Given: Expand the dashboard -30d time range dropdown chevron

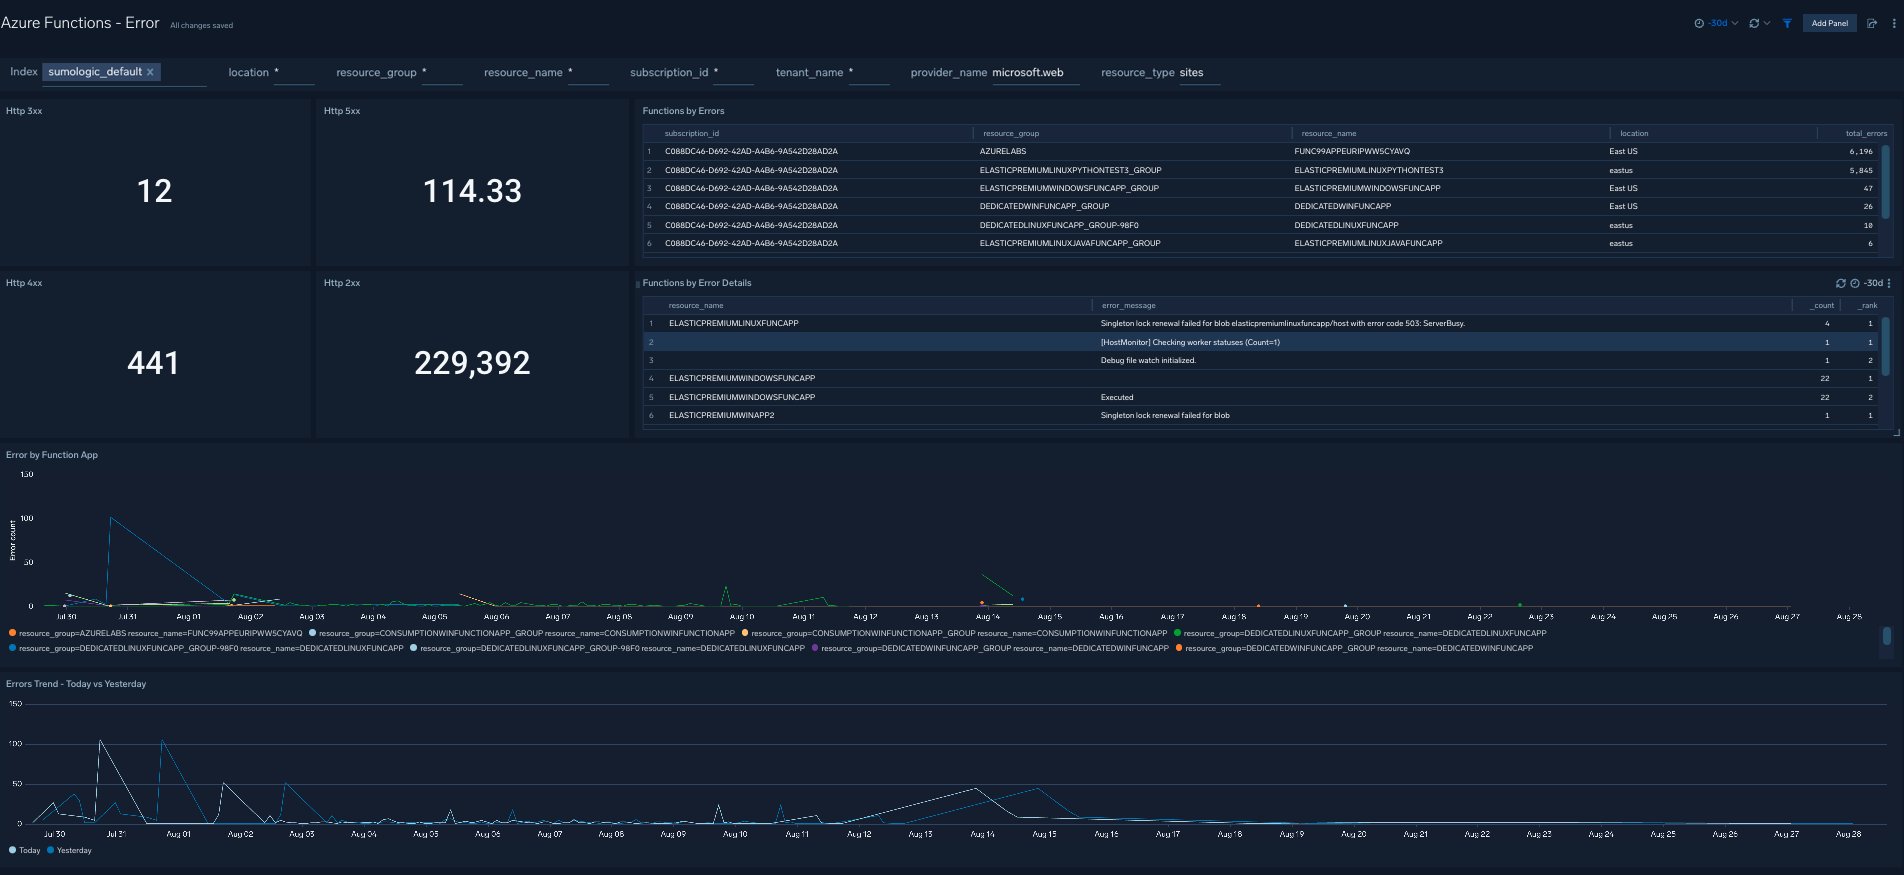Looking at the screenshot, I should [1735, 23].
